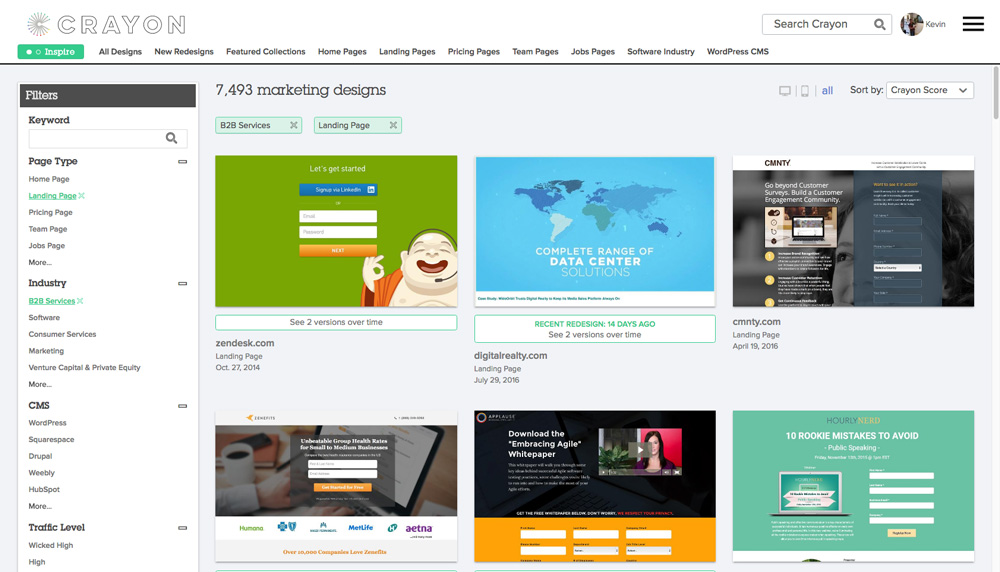This screenshot has width=1000, height=572.
Task: Click the Crayon sunburst logo
Action: [x=38, y=24]
